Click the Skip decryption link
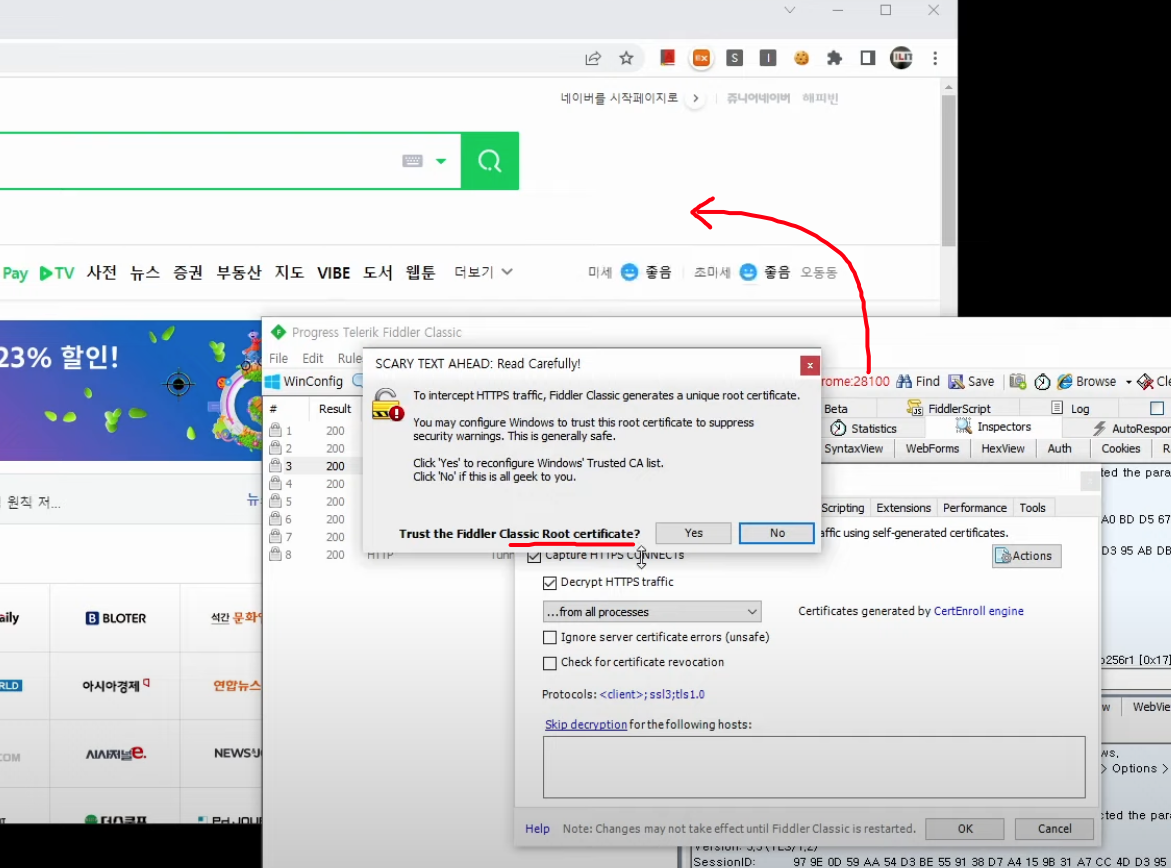Viewport: 1171px width, 868px height. (586, 725)
